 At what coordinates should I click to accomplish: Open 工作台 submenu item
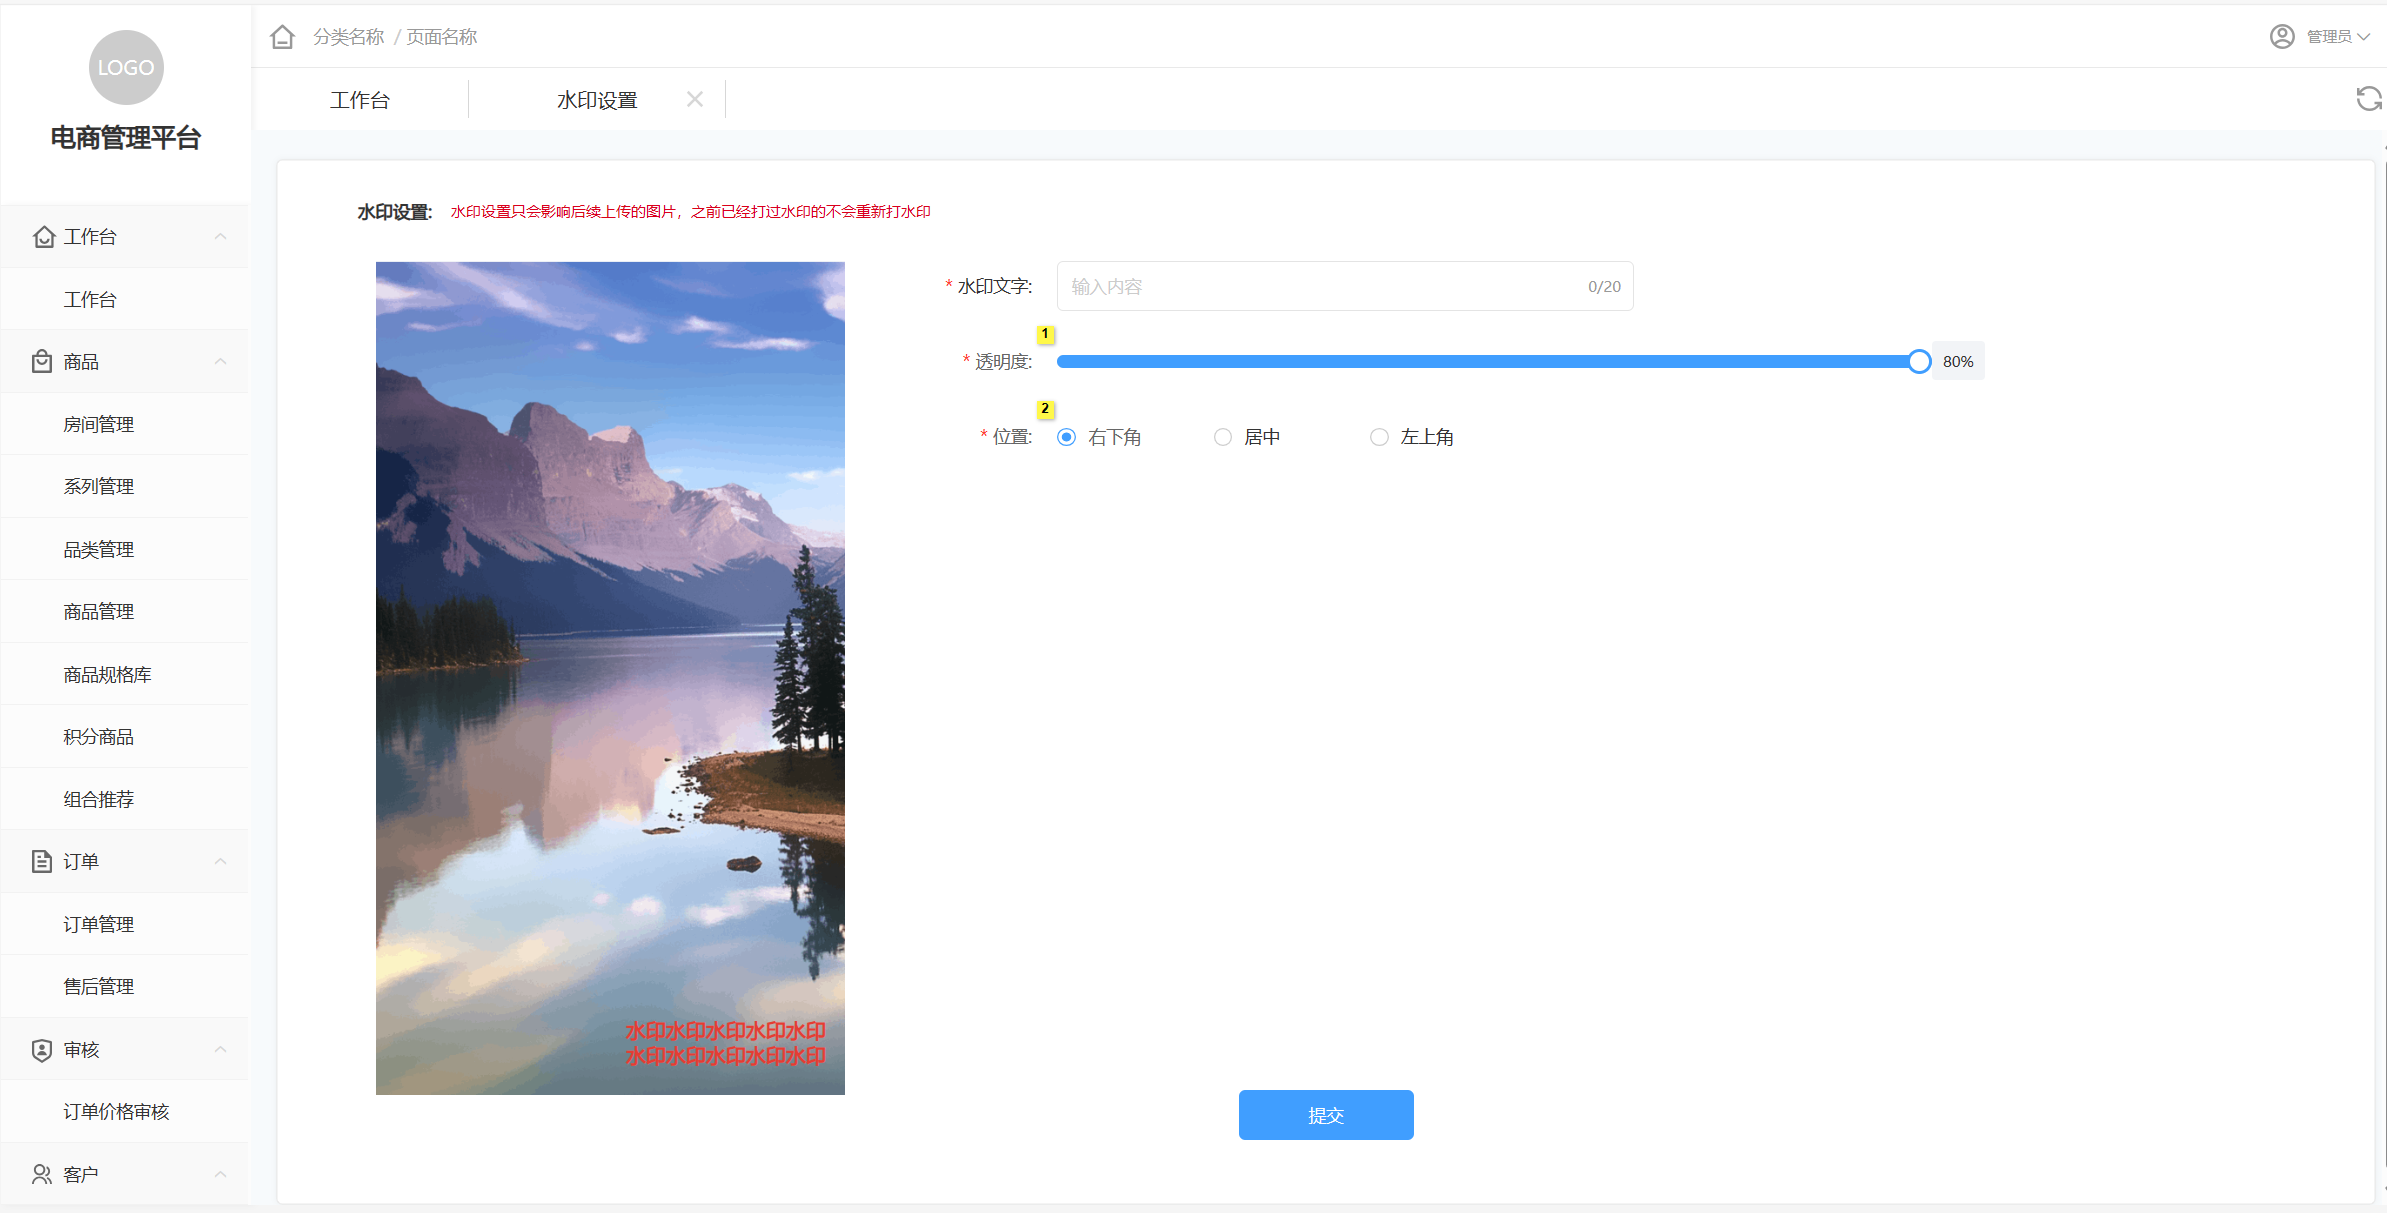tap(125, 299)
